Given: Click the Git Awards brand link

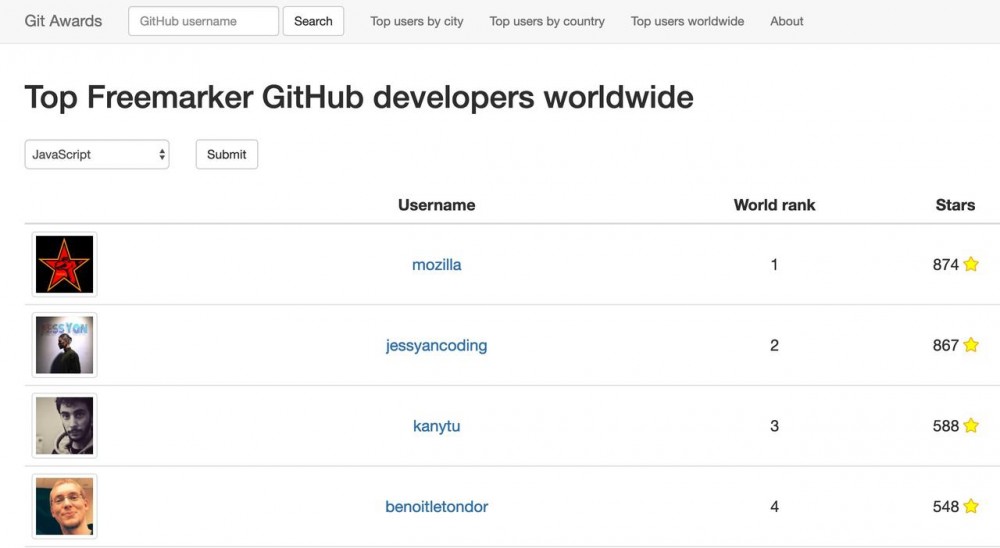Looking at the screenshot, I should point(63,21).
